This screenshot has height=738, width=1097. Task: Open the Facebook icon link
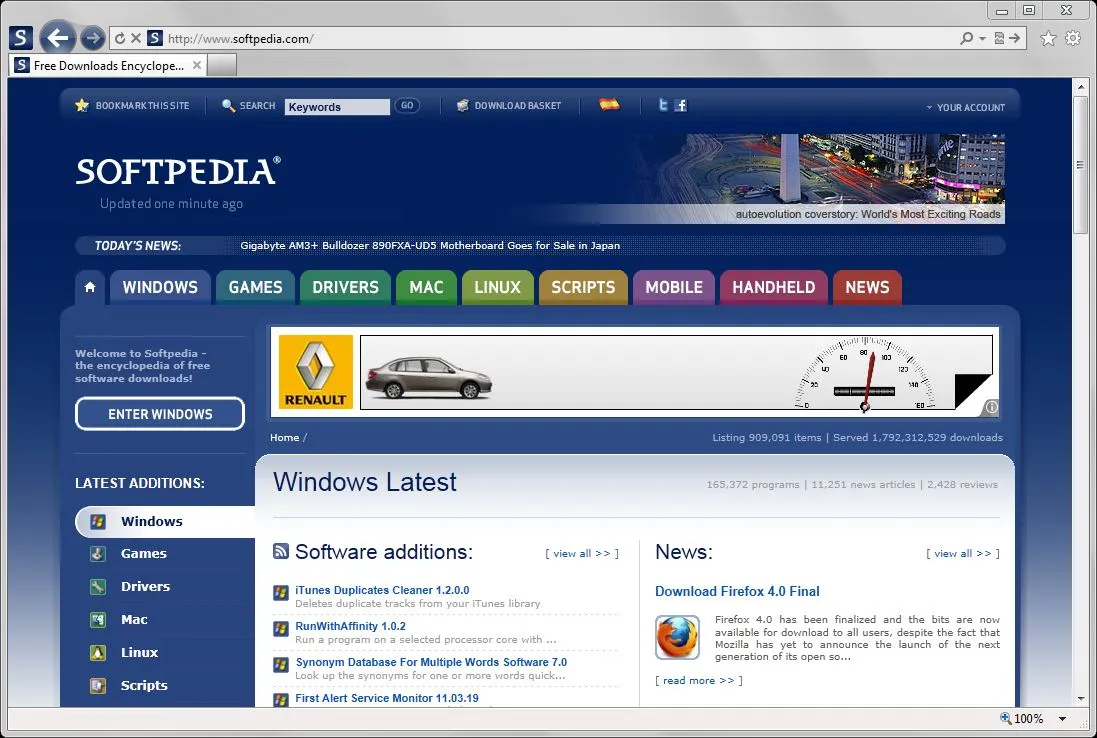click(681, 105)
